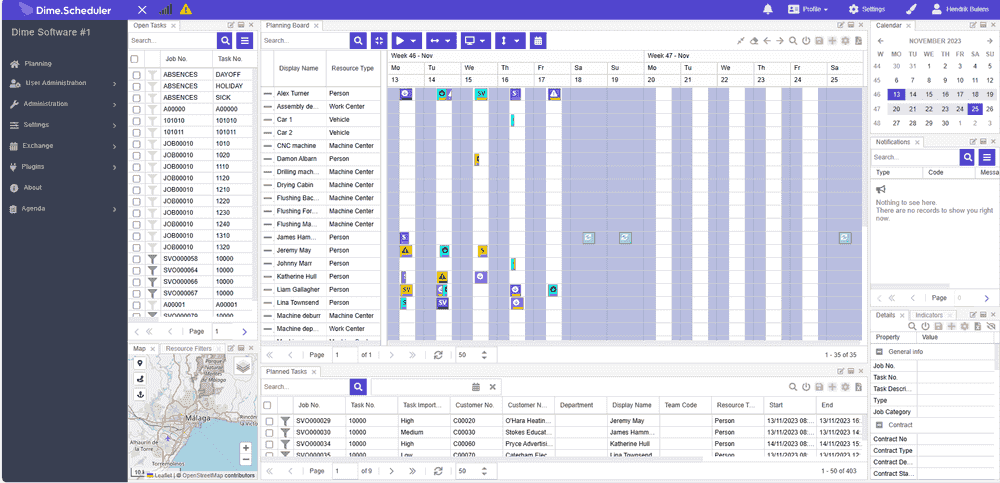Click the location pin marker on Map

(x=140, y=363)
